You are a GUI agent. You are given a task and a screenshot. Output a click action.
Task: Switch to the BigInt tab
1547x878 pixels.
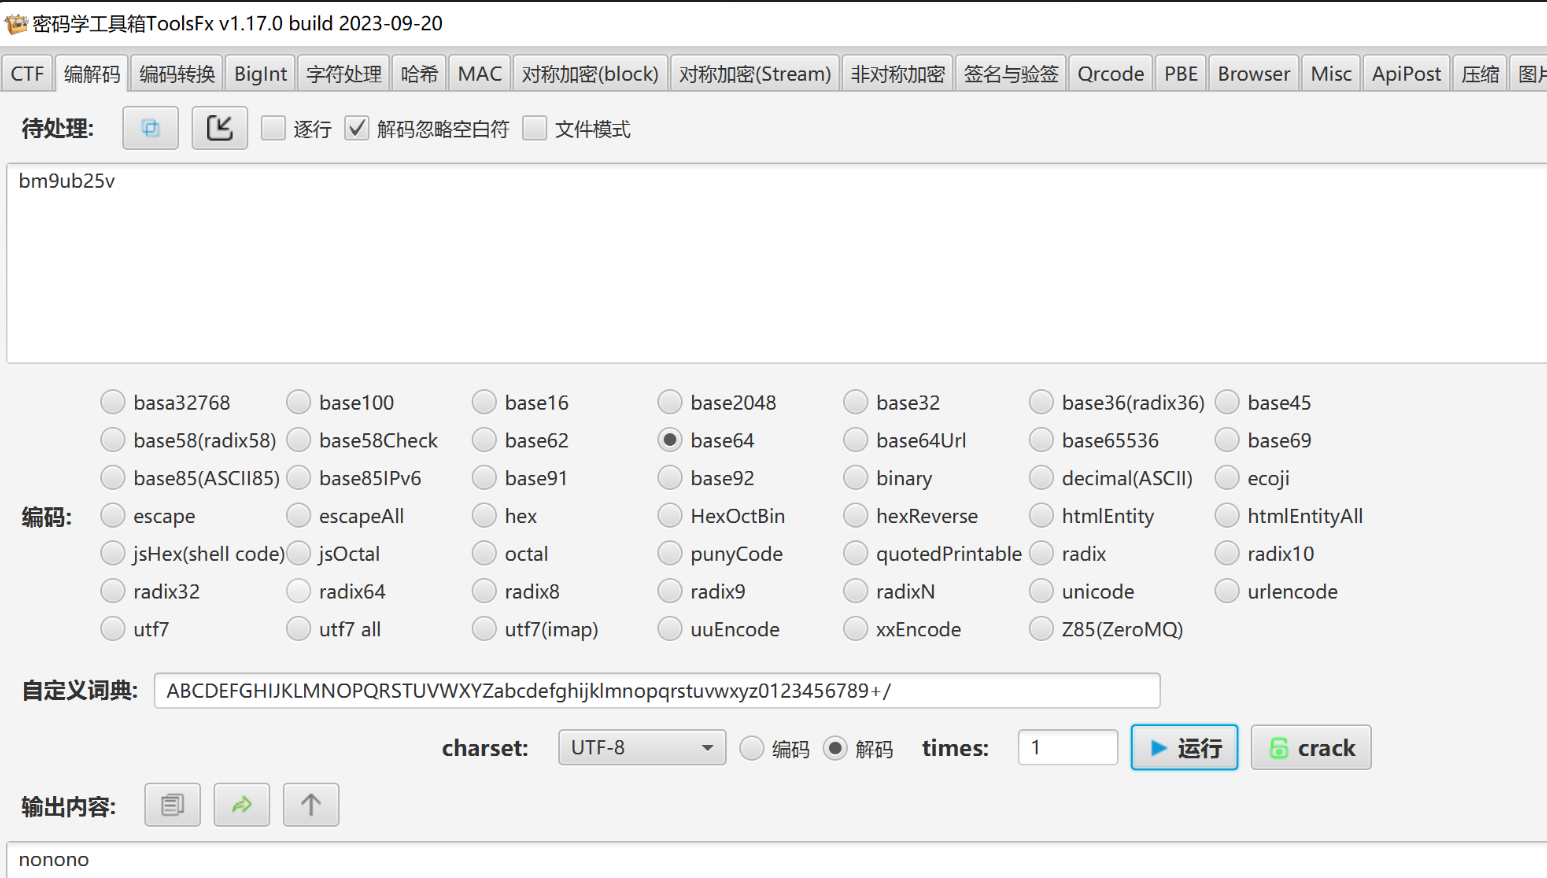pyautogui.click(x=260, y=74)
